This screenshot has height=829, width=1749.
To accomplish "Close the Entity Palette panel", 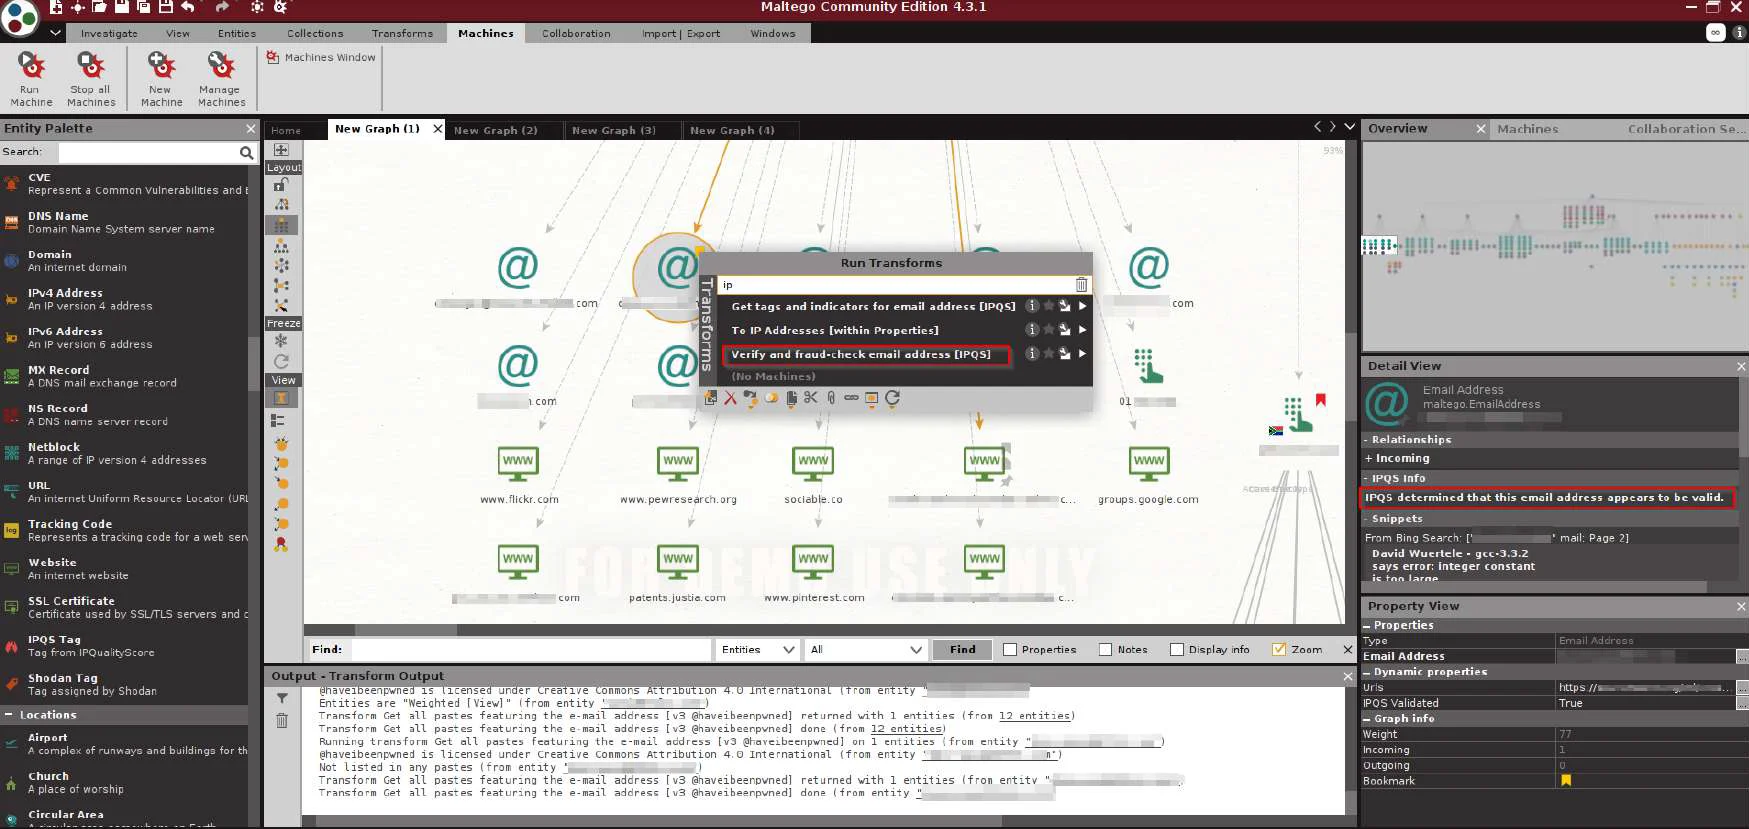I will 251,128.
